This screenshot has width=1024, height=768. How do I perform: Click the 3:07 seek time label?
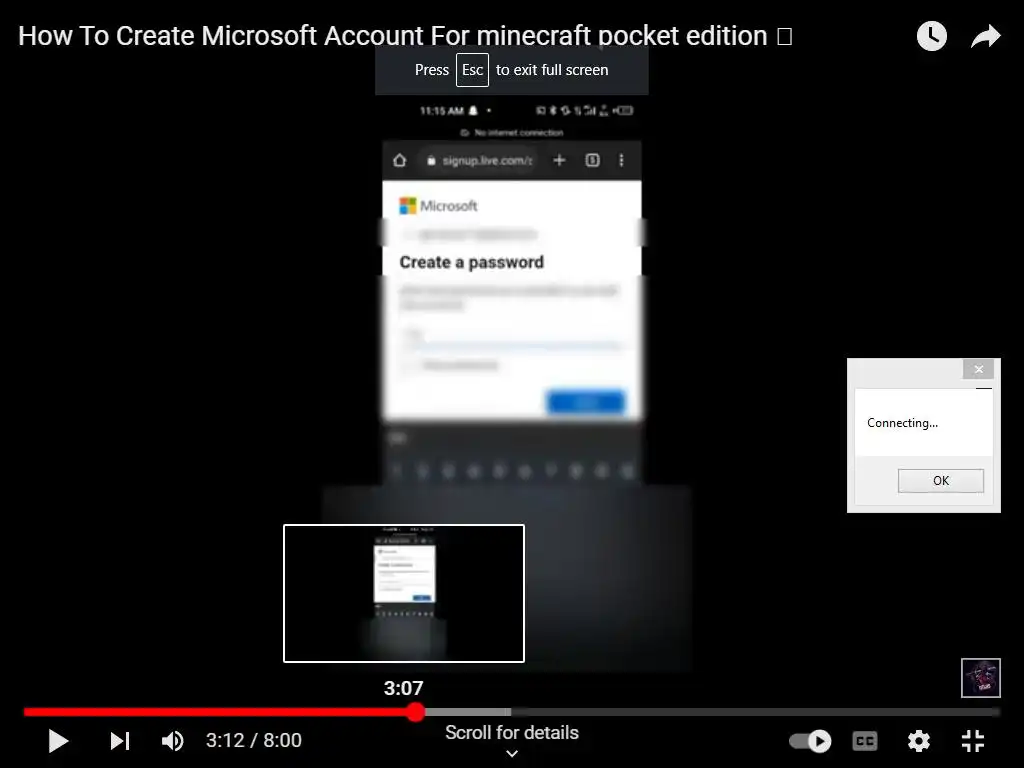pyautogui.click(x=404, y=688)
